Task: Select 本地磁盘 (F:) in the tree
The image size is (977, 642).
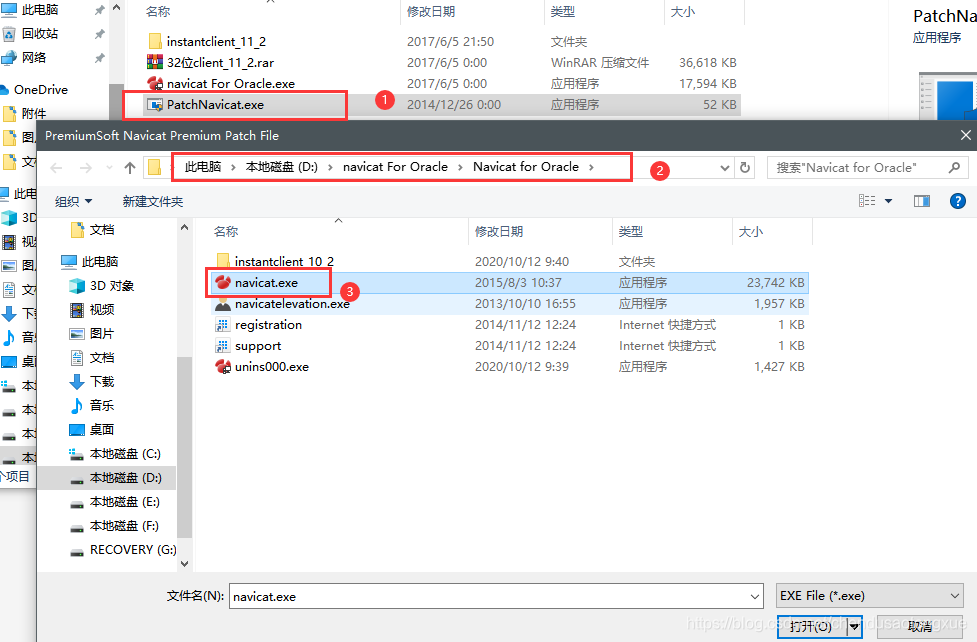Action: click(x=124, y=526)
